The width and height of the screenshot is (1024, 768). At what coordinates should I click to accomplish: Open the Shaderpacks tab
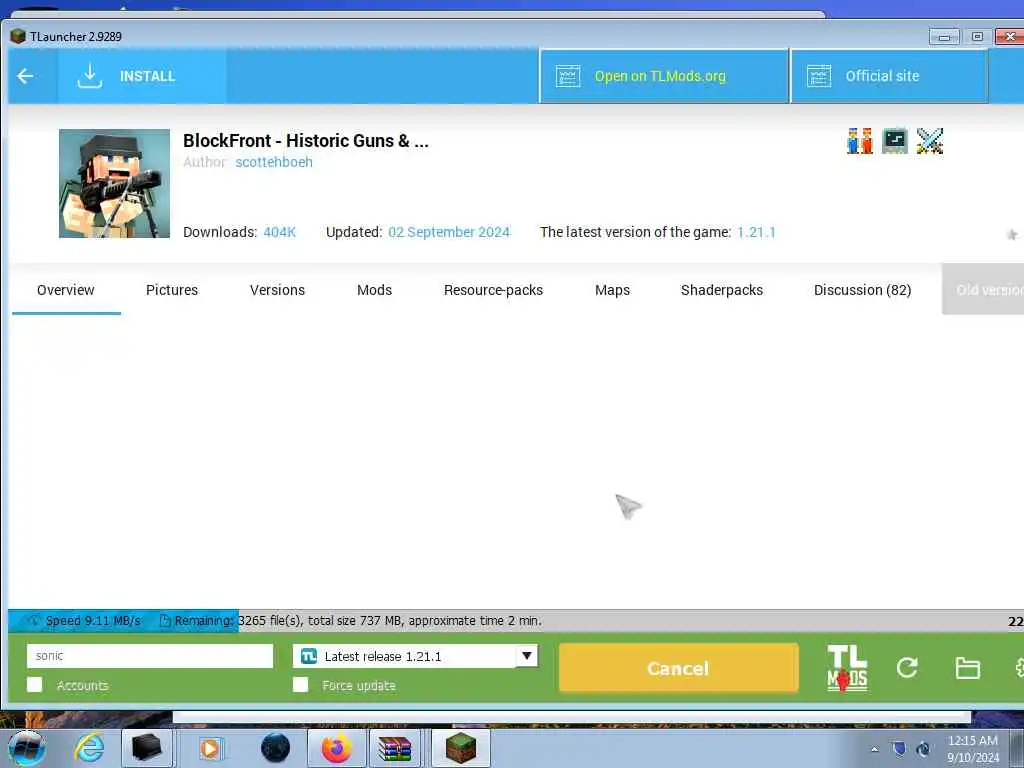click(x=722, y=290)
